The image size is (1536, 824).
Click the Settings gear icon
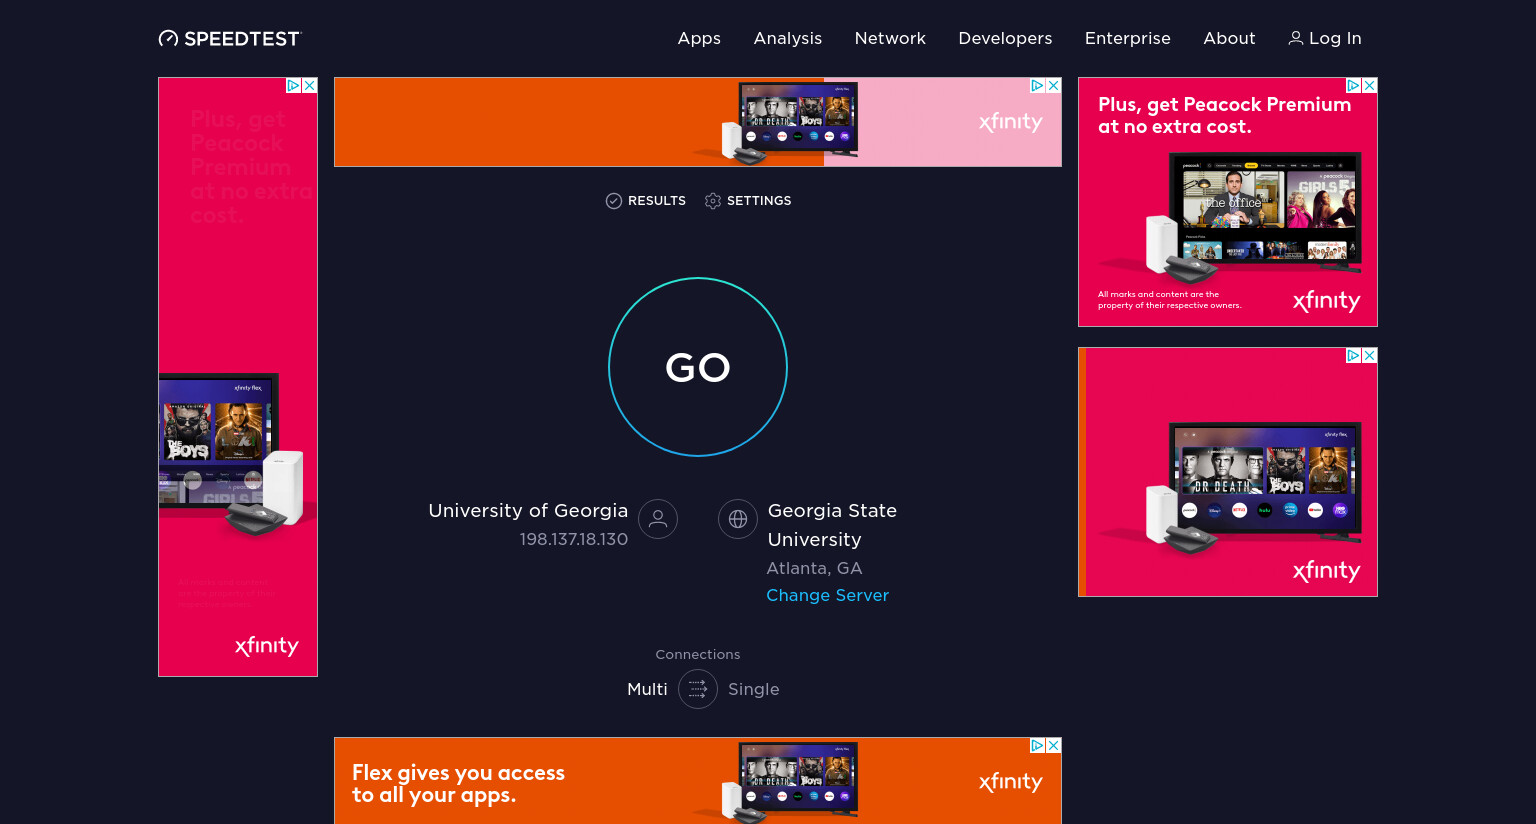click(713, 201)
